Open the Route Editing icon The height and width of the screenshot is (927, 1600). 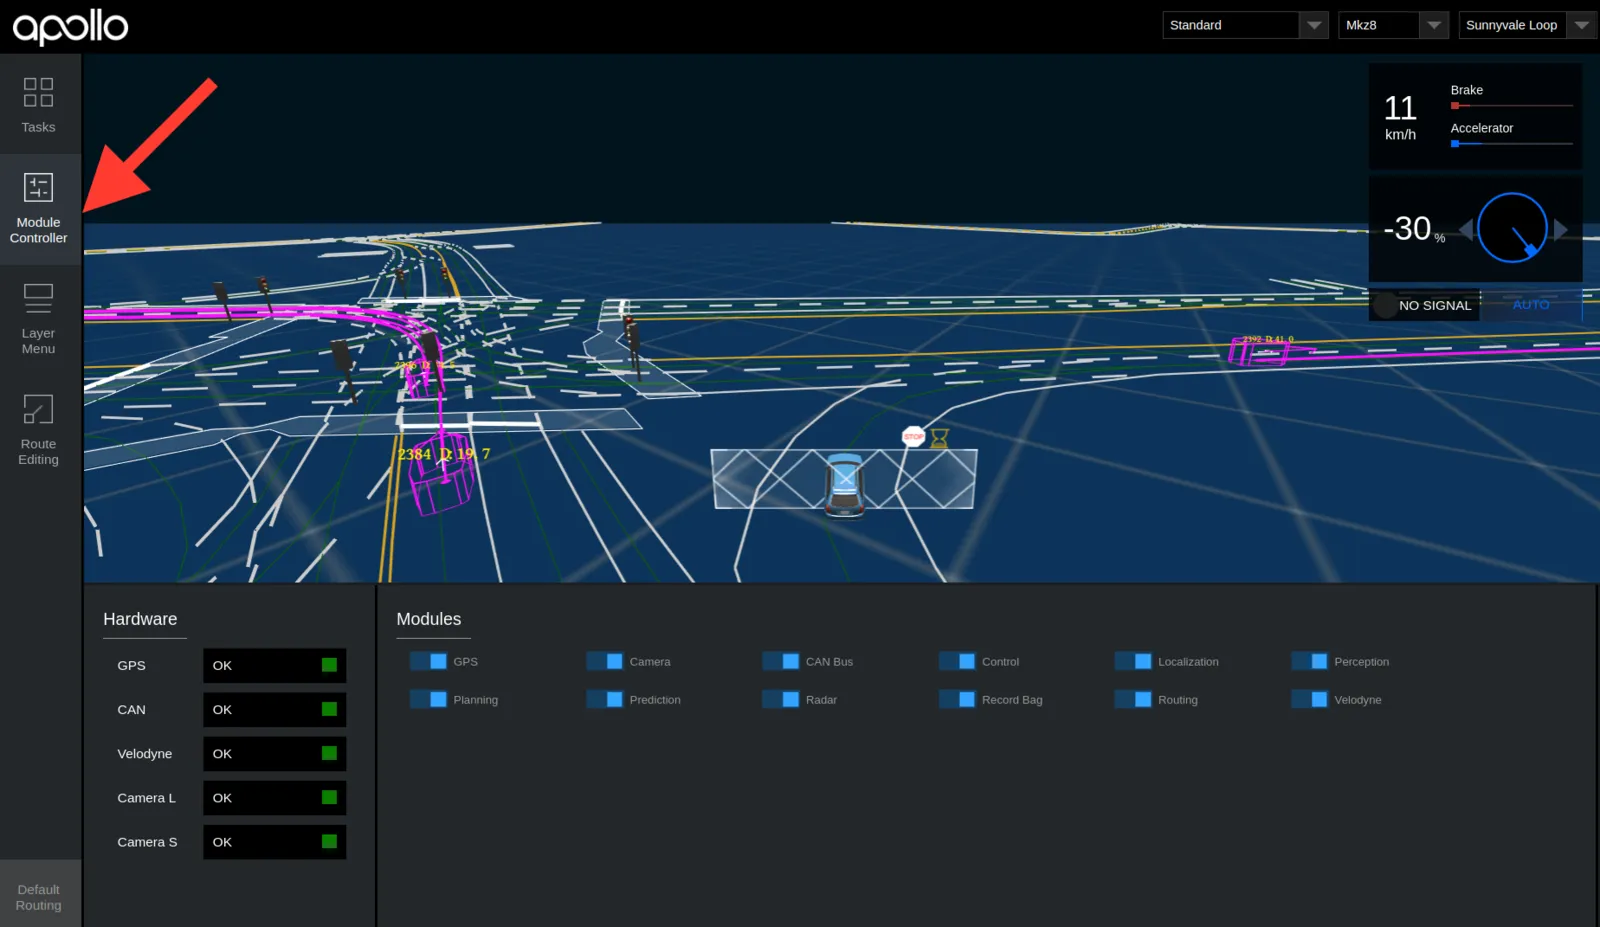click(38, 409)
